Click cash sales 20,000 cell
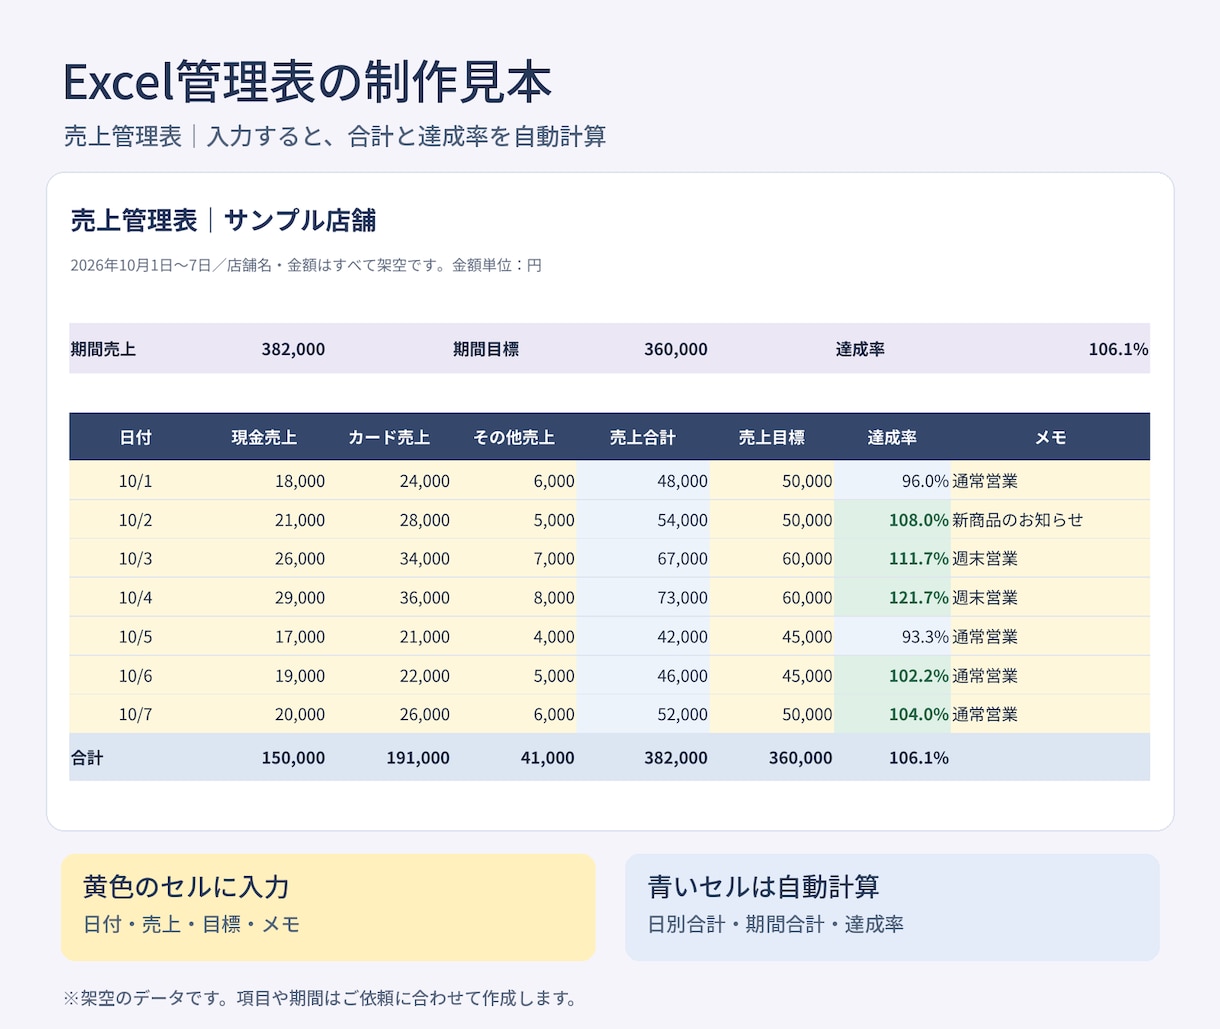Screen dimensions: 1220x1029 [264, 715]
